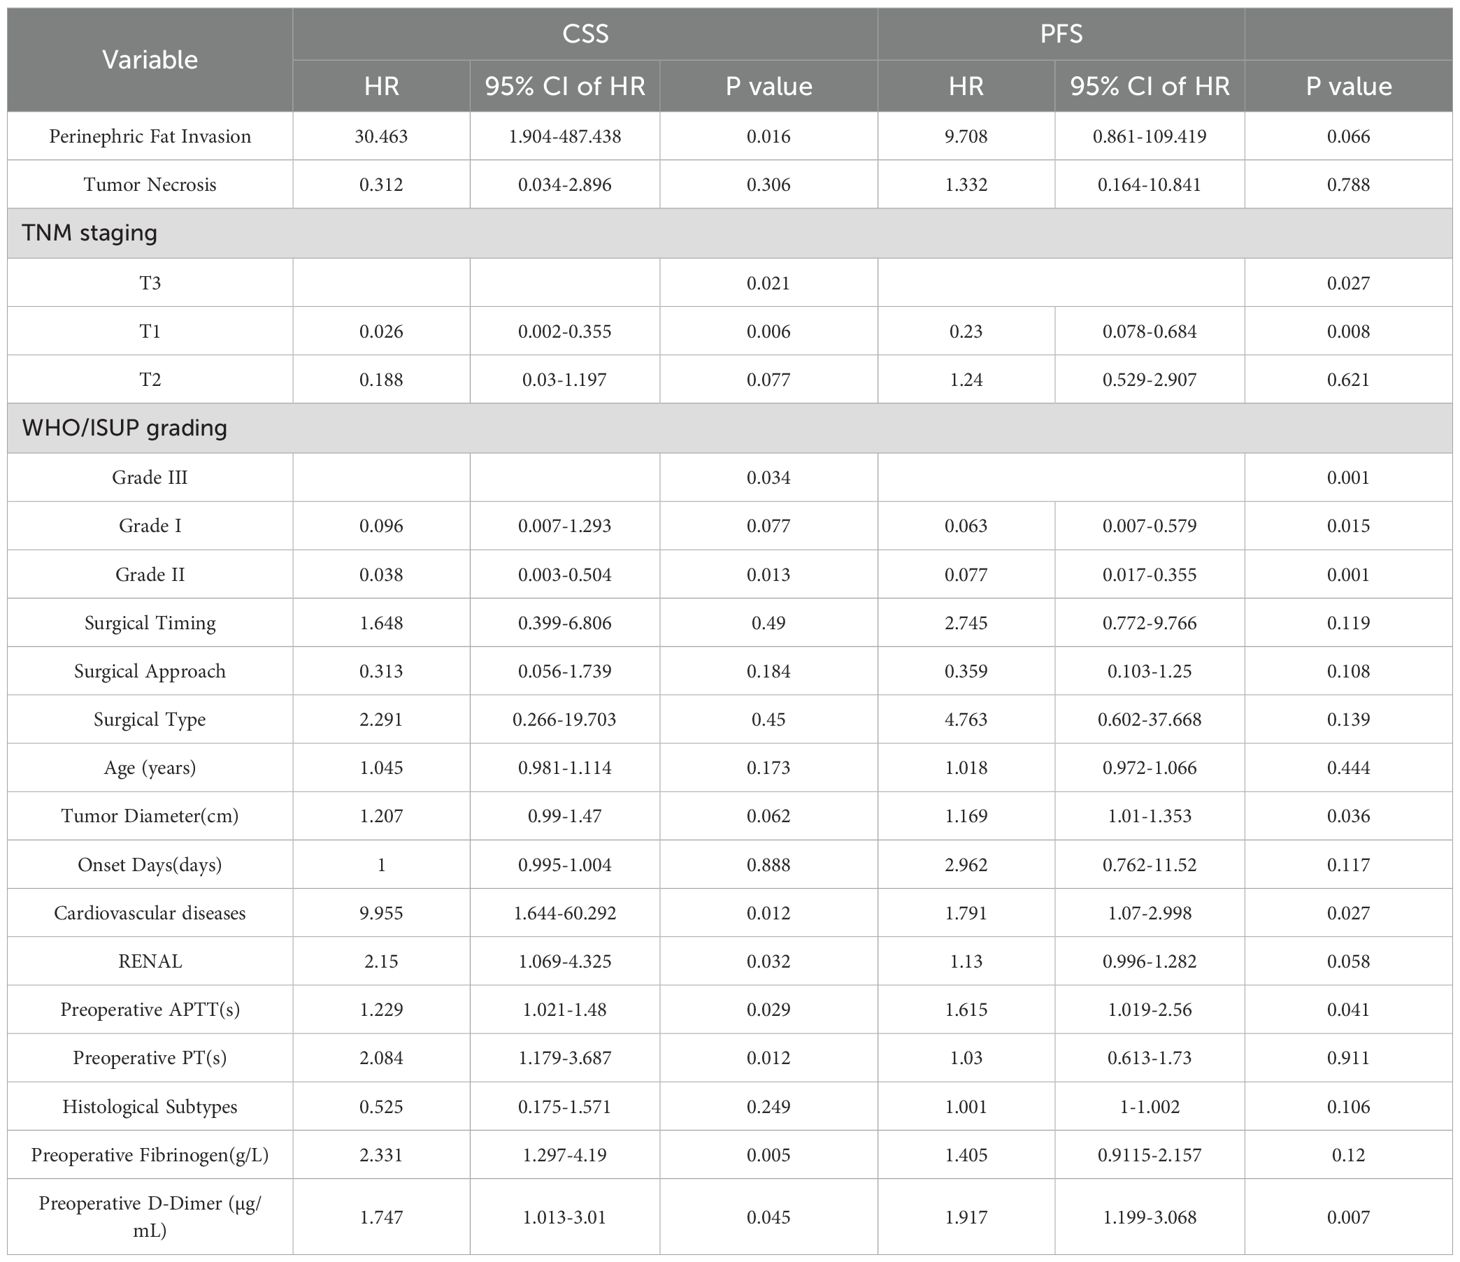Select the Tumor Diameter(cm) row label
This screenshot has width=1460, height=1262.
click(x=150, y=816)
